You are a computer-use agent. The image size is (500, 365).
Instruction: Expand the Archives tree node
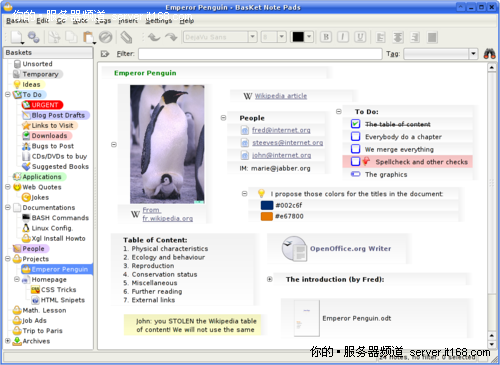coord(8,341)
